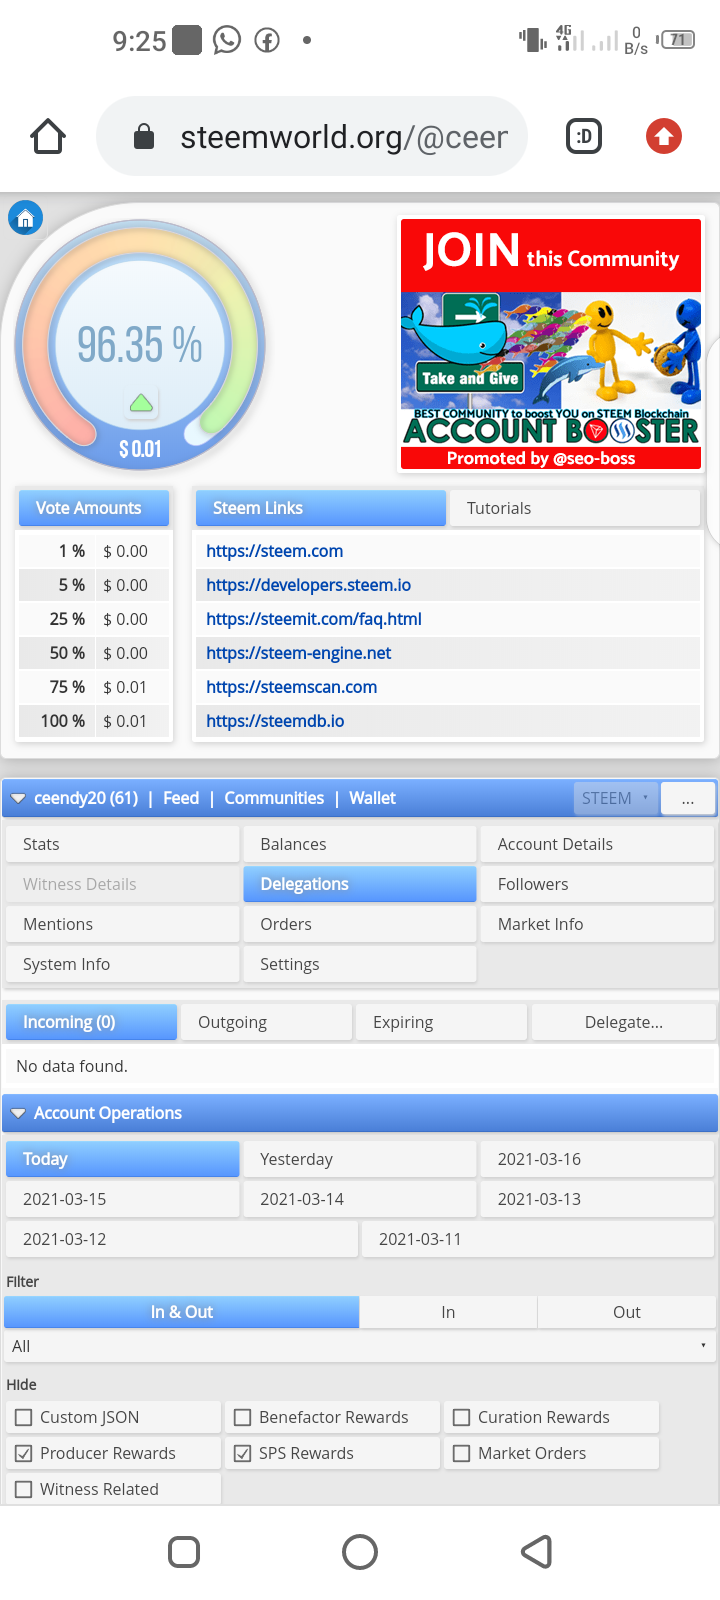Toggle Custom JSON hide checkbox
Image resolution: width=720 pixels, height=1600 pixels.
(x=24, y=1417)
